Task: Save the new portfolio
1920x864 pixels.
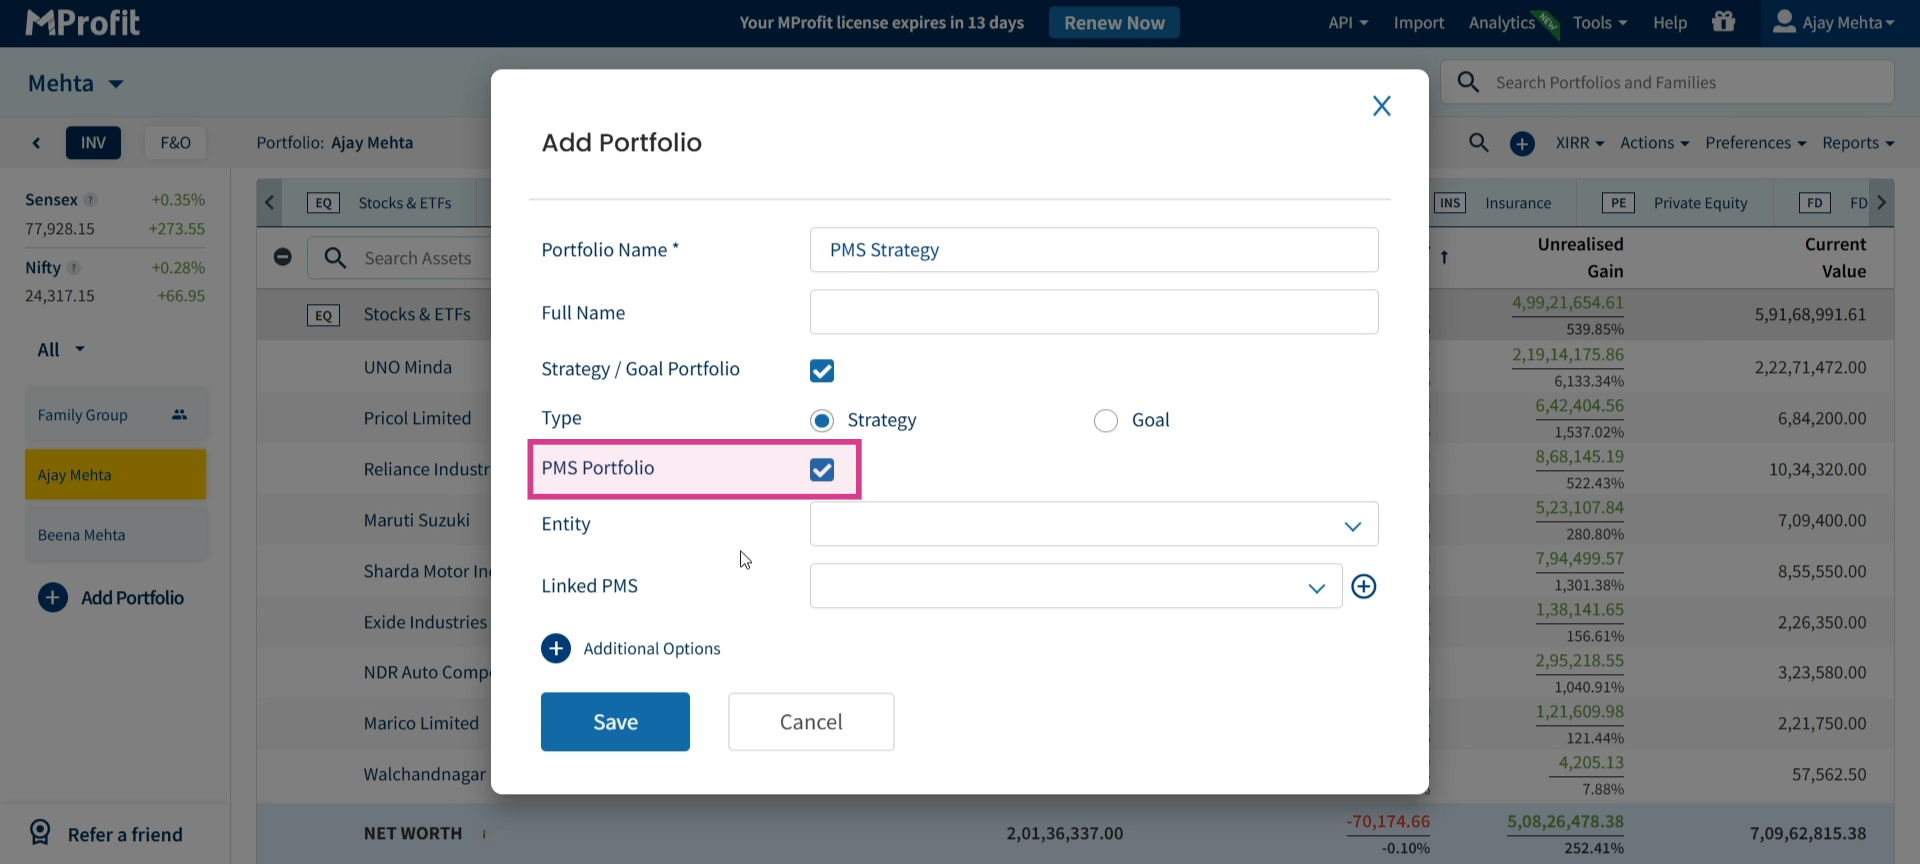Action: click(x=615, y=722)
